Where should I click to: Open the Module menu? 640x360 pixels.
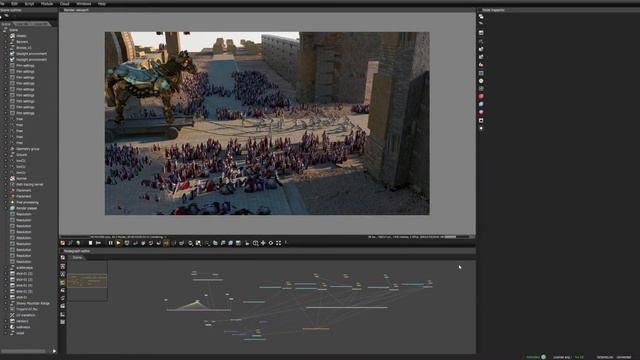[x=47, y=3]
